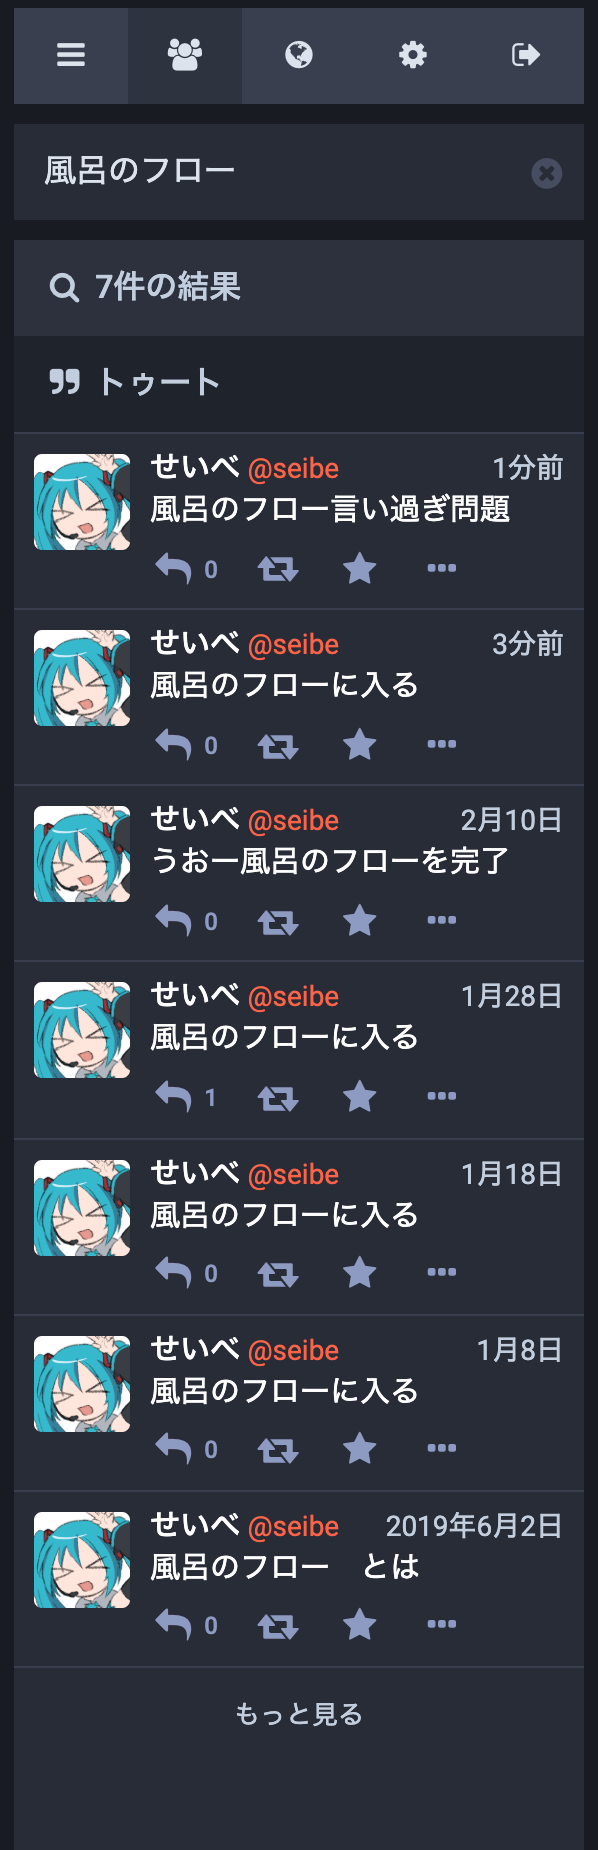Click the avatar thumbnail of the 2019年6月2日 toot

click(x=82, y=1559)
